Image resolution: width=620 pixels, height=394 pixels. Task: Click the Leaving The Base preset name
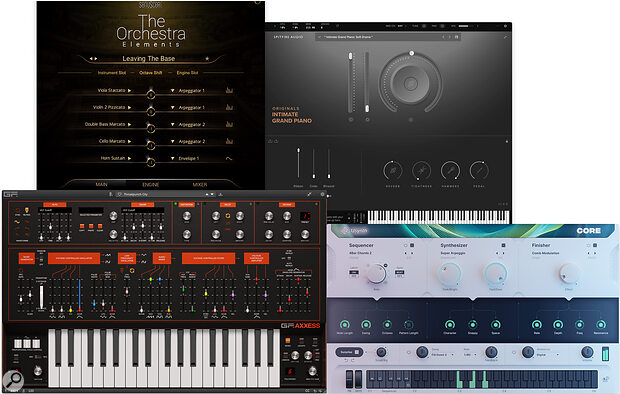tap(149, 59)
